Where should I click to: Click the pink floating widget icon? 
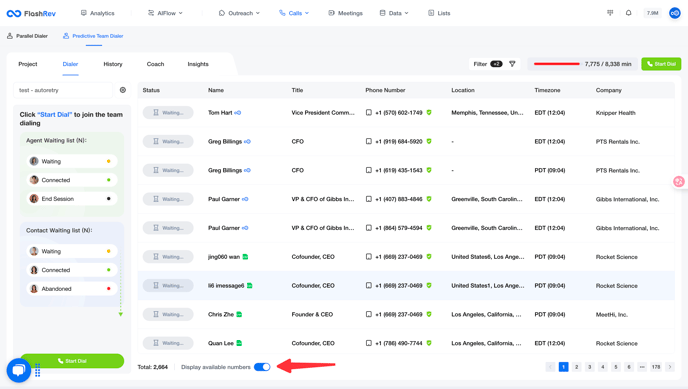(679, 182)
